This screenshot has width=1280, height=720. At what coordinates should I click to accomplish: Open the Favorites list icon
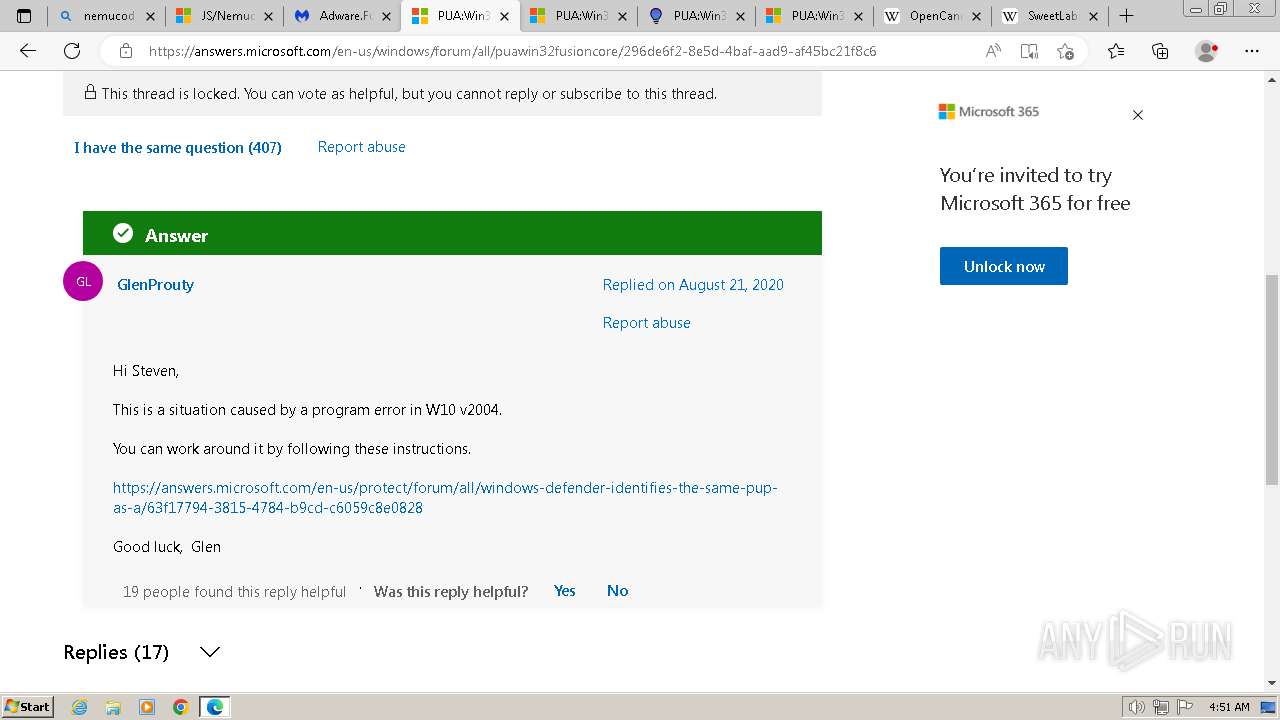(1116, 51)
